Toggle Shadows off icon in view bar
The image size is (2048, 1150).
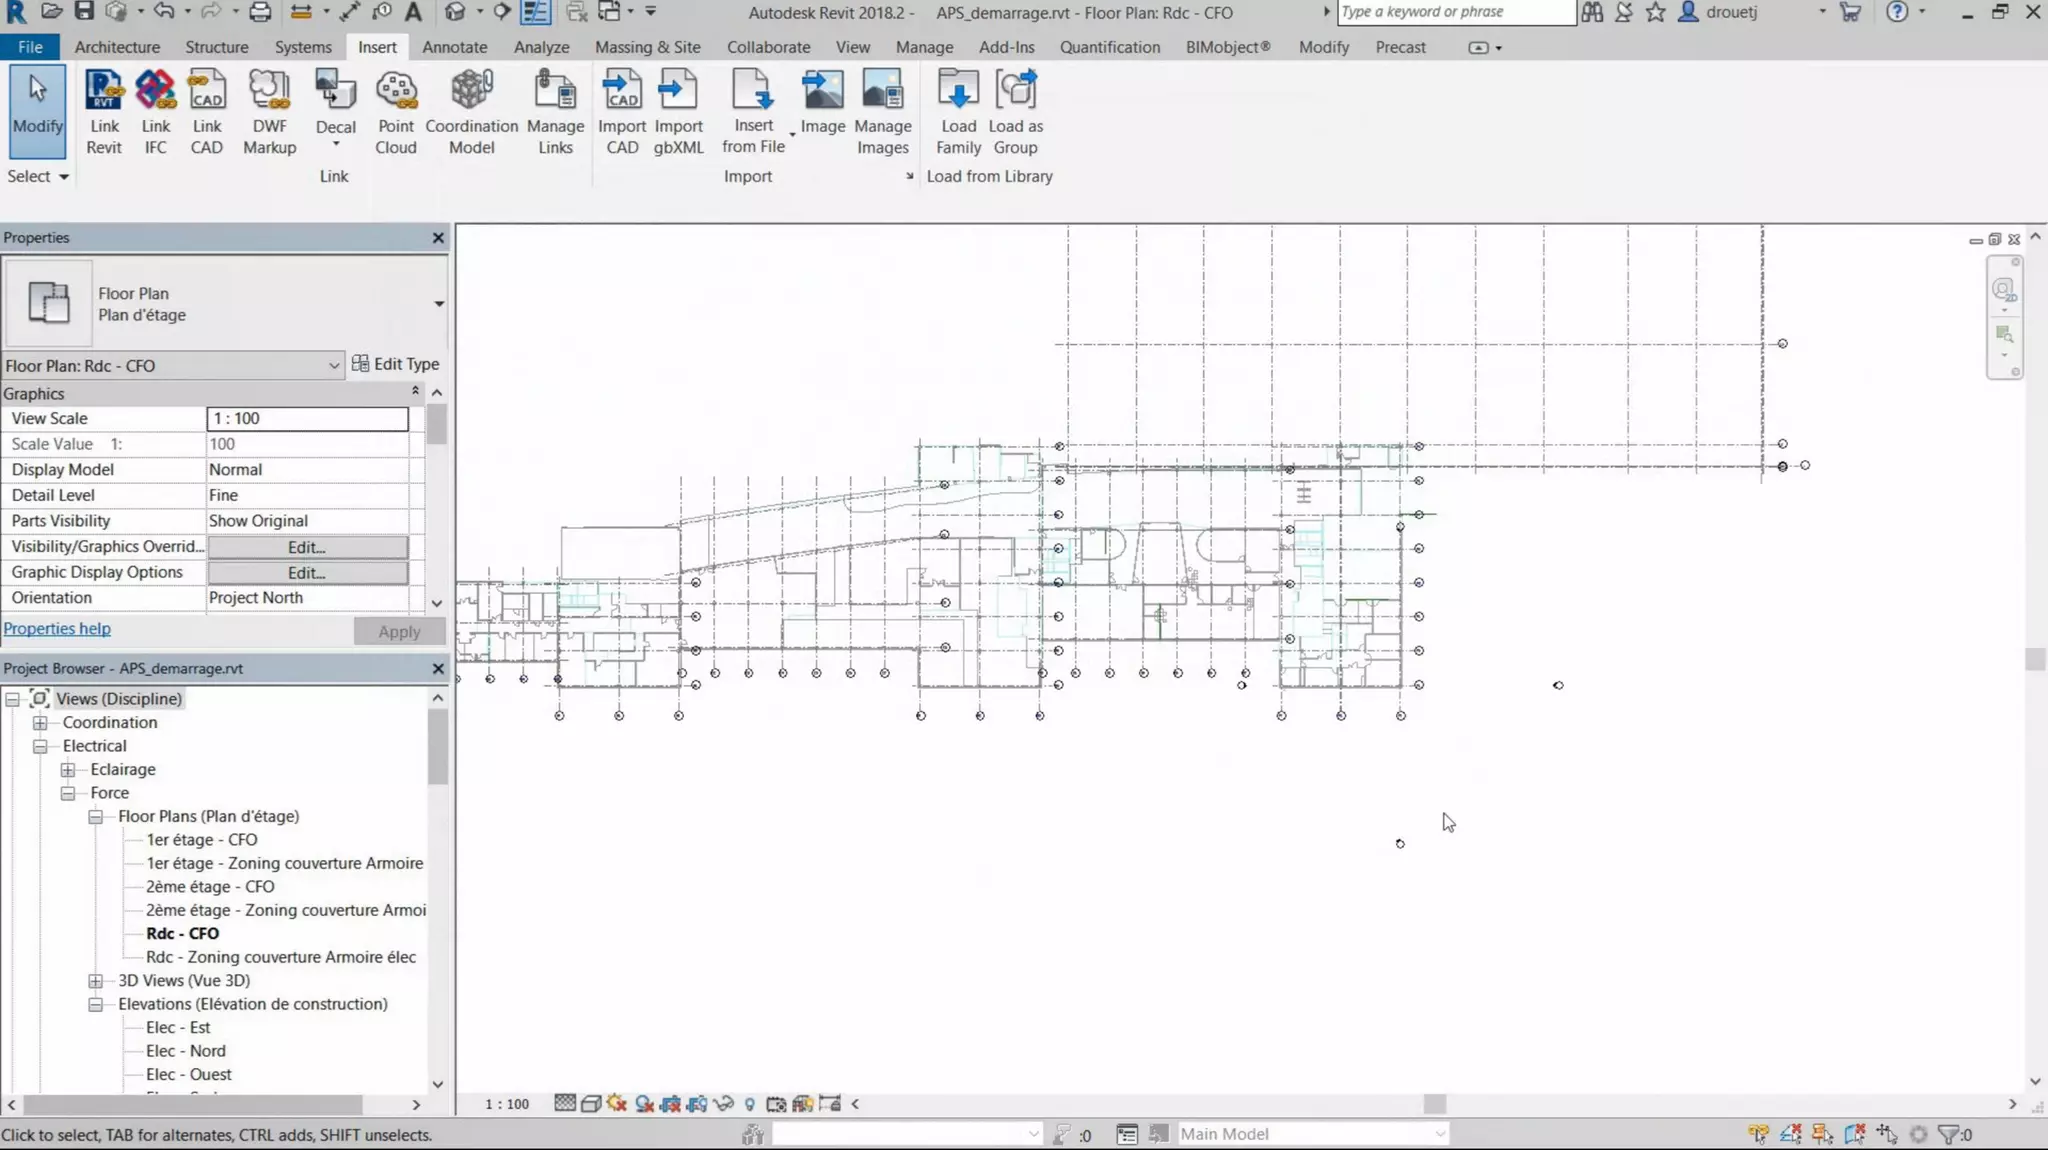click(645, 1104)
